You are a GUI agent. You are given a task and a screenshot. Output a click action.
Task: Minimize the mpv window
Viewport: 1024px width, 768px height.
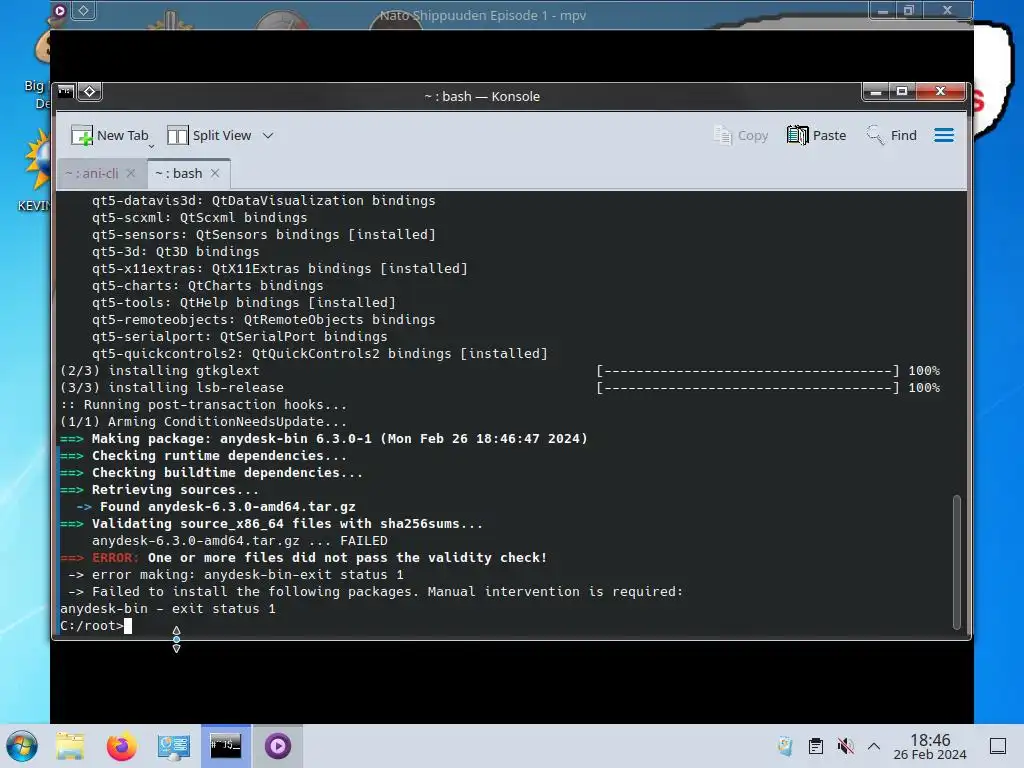coord(882,10)
